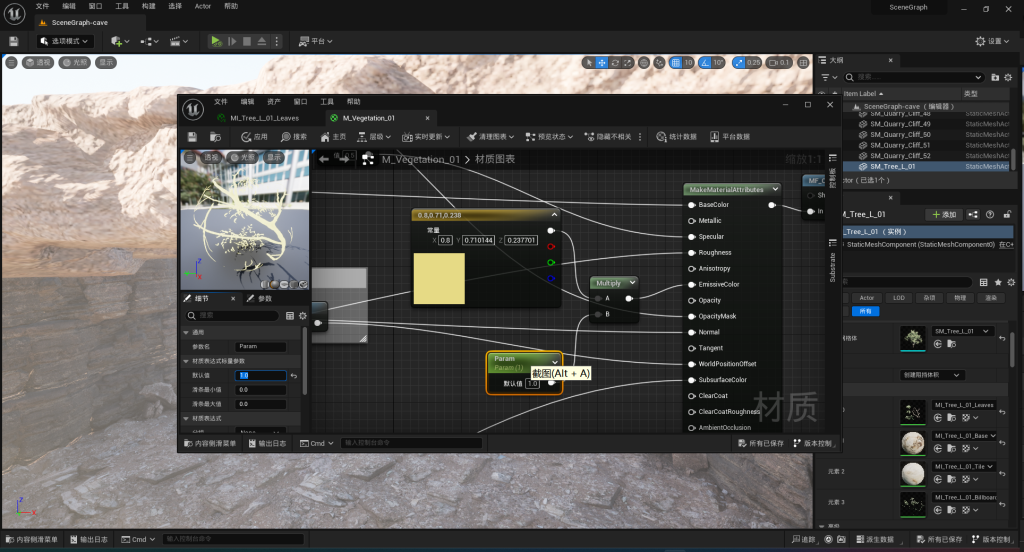Select the selection arrow tool in viewport

pyautogui.click(x=589, y=63)
